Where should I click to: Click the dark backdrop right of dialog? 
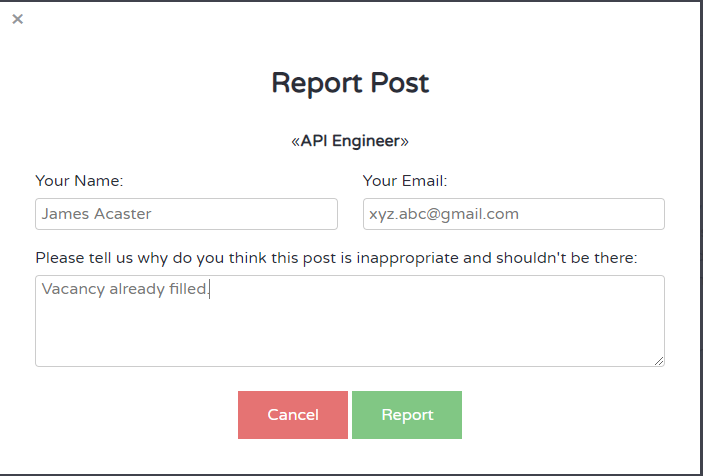tap(701, 238)
